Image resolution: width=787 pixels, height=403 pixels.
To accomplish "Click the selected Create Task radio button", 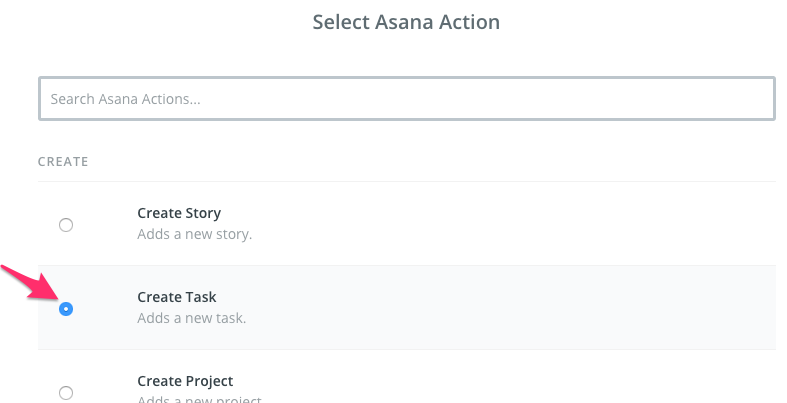I will 66,309.
